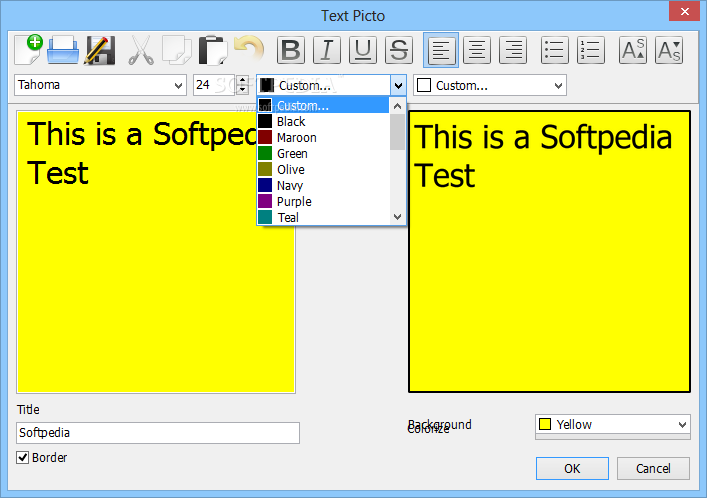
Task: Click the color list scrollbar thumb
Action: coord(397,132)
